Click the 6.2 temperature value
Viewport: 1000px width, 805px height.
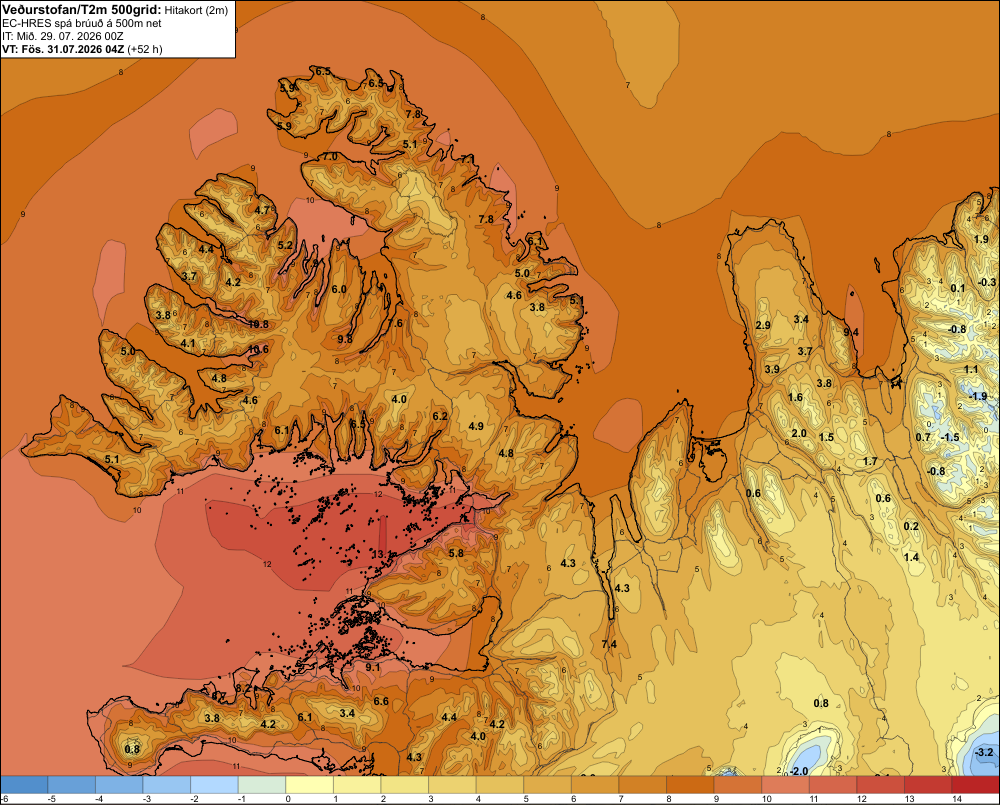pyautogui.click(x=440, y=416)
